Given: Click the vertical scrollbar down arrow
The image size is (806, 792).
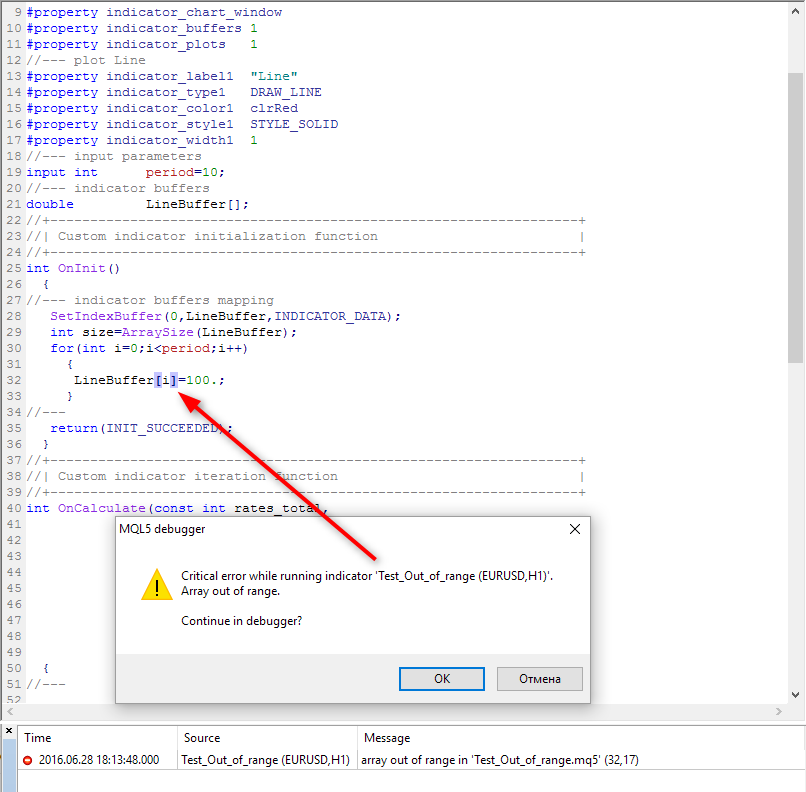Looking at the screenshot, I should (x=795, y=695).
